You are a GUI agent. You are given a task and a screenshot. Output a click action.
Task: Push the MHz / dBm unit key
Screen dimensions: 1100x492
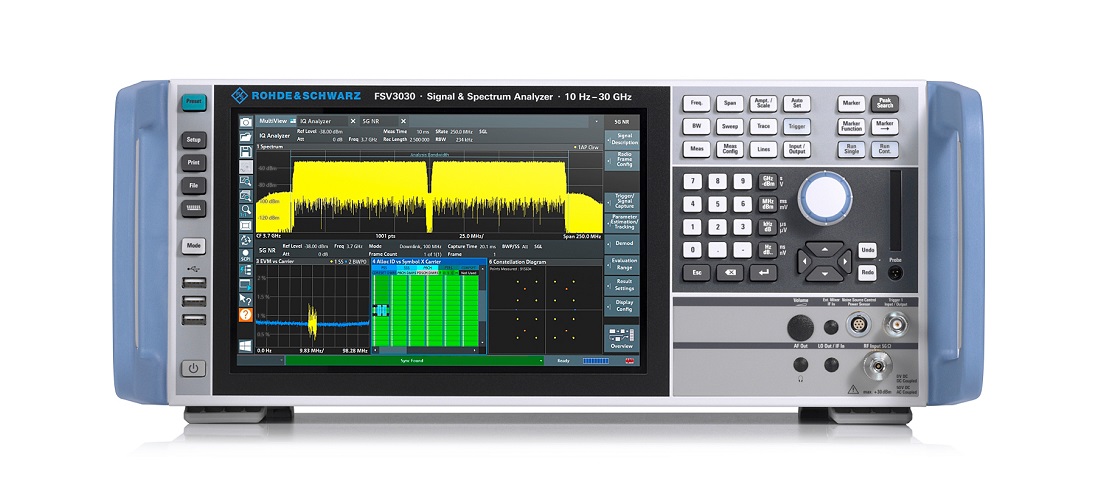tap(767, 204)
